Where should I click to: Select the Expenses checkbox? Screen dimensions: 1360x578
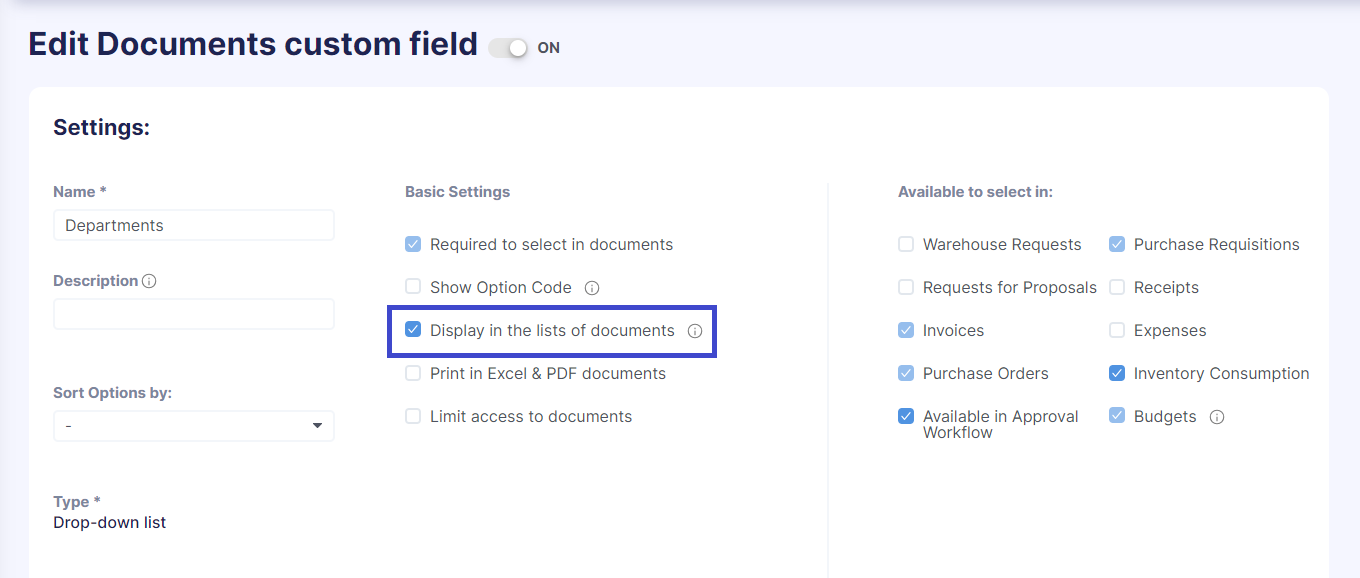pos(1117,330)
